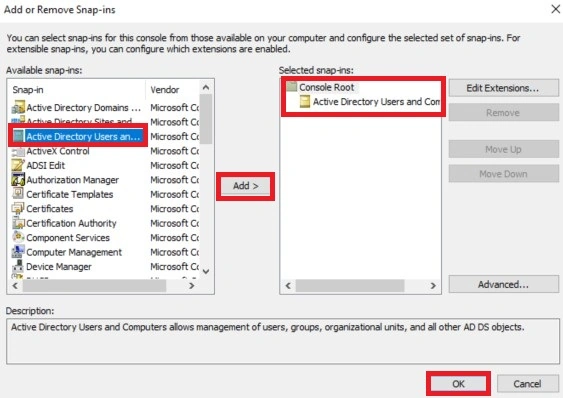The image size is (563, 398).
Task: Click selected snap-ins scroll right arrow
Action: tap(433, 286)
